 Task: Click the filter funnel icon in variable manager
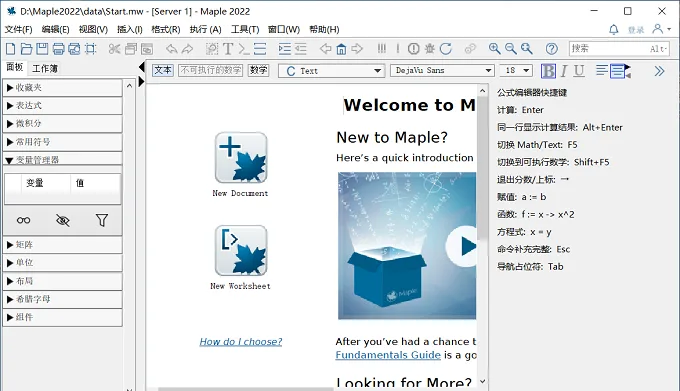click(101, 220)
